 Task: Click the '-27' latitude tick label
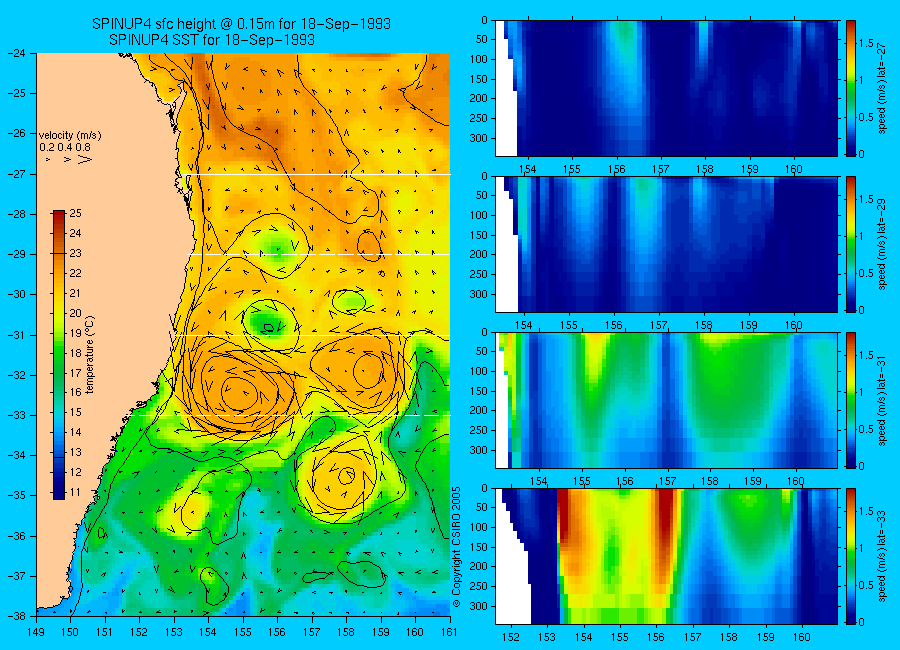tap(17, 174)
